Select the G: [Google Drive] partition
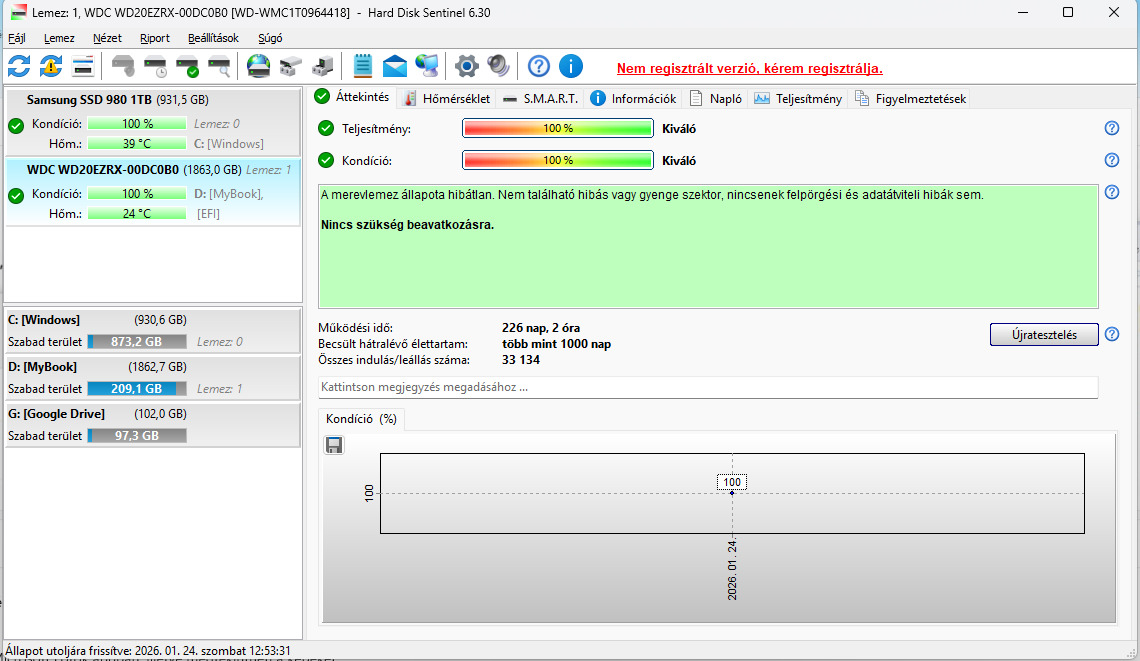1140x661 pixels. (x=153, y=425)
